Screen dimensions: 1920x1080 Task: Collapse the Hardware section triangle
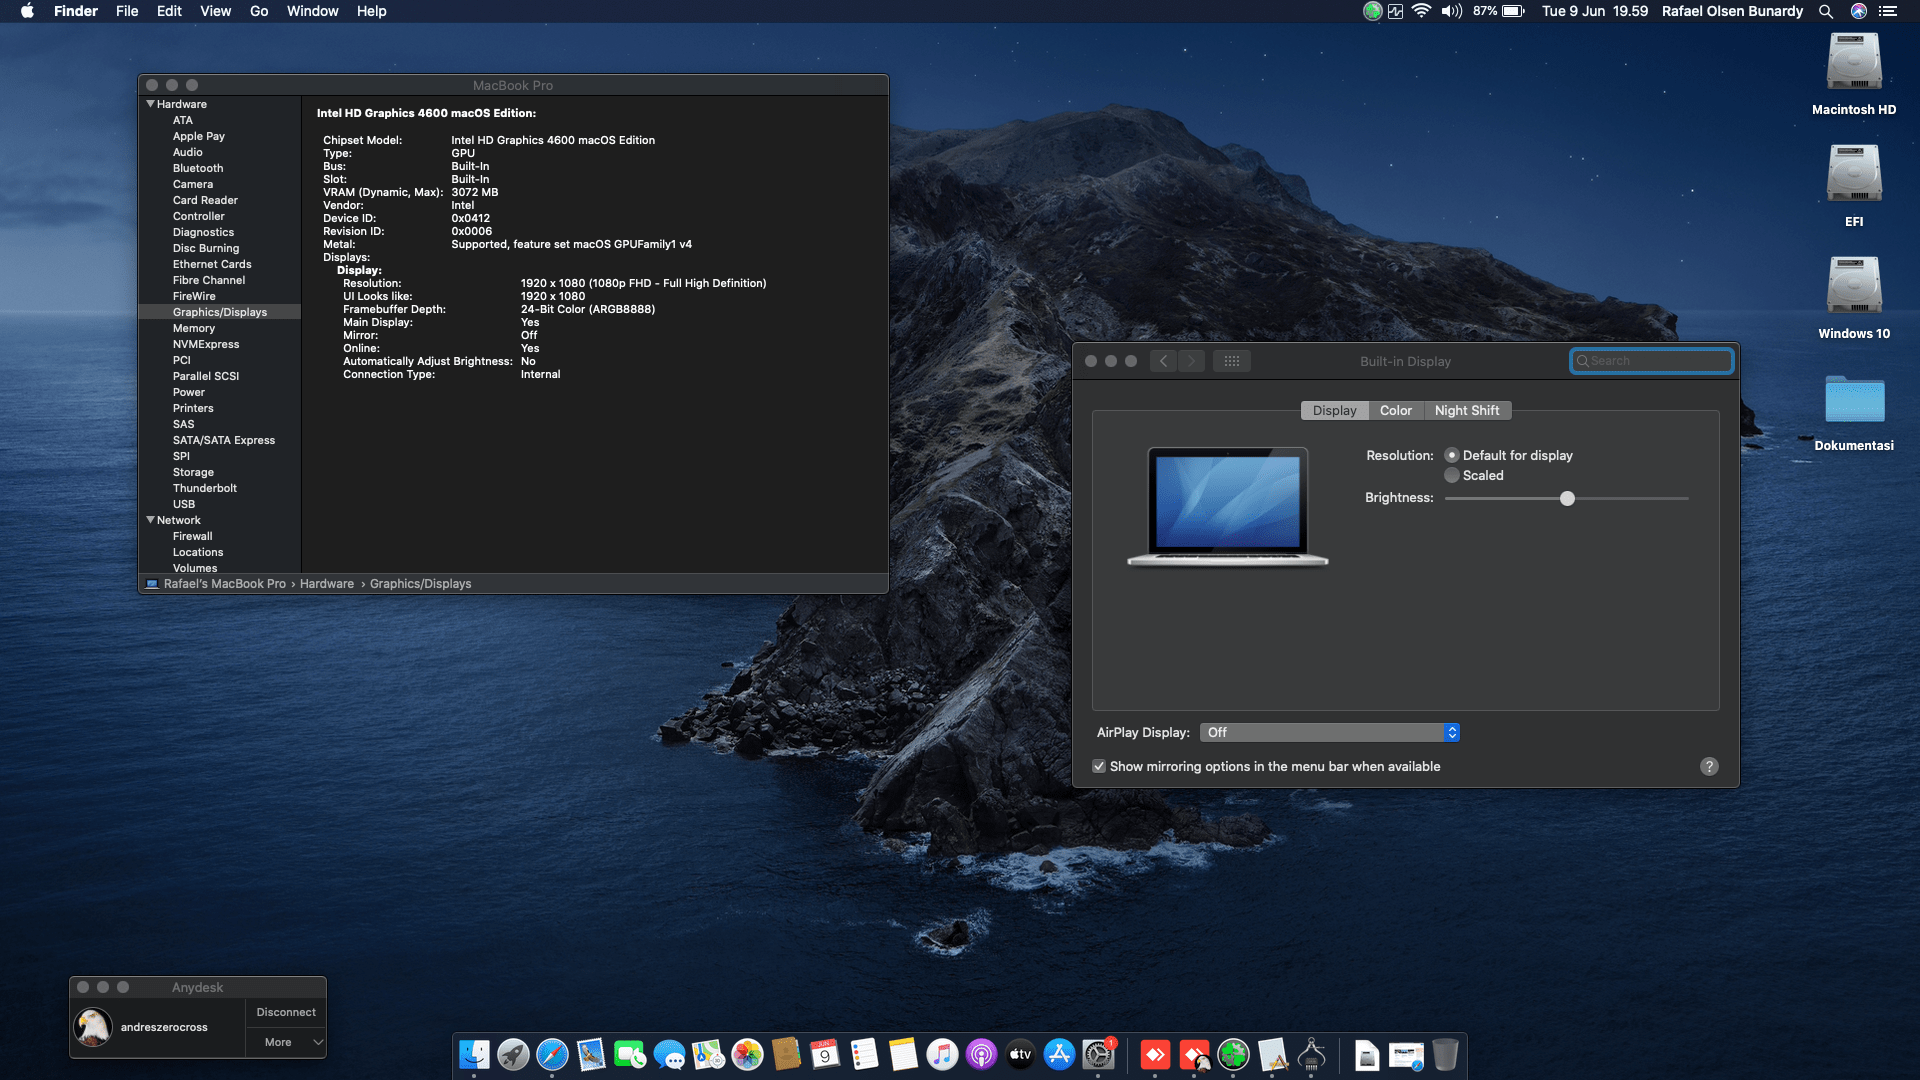tap(150, 104)
